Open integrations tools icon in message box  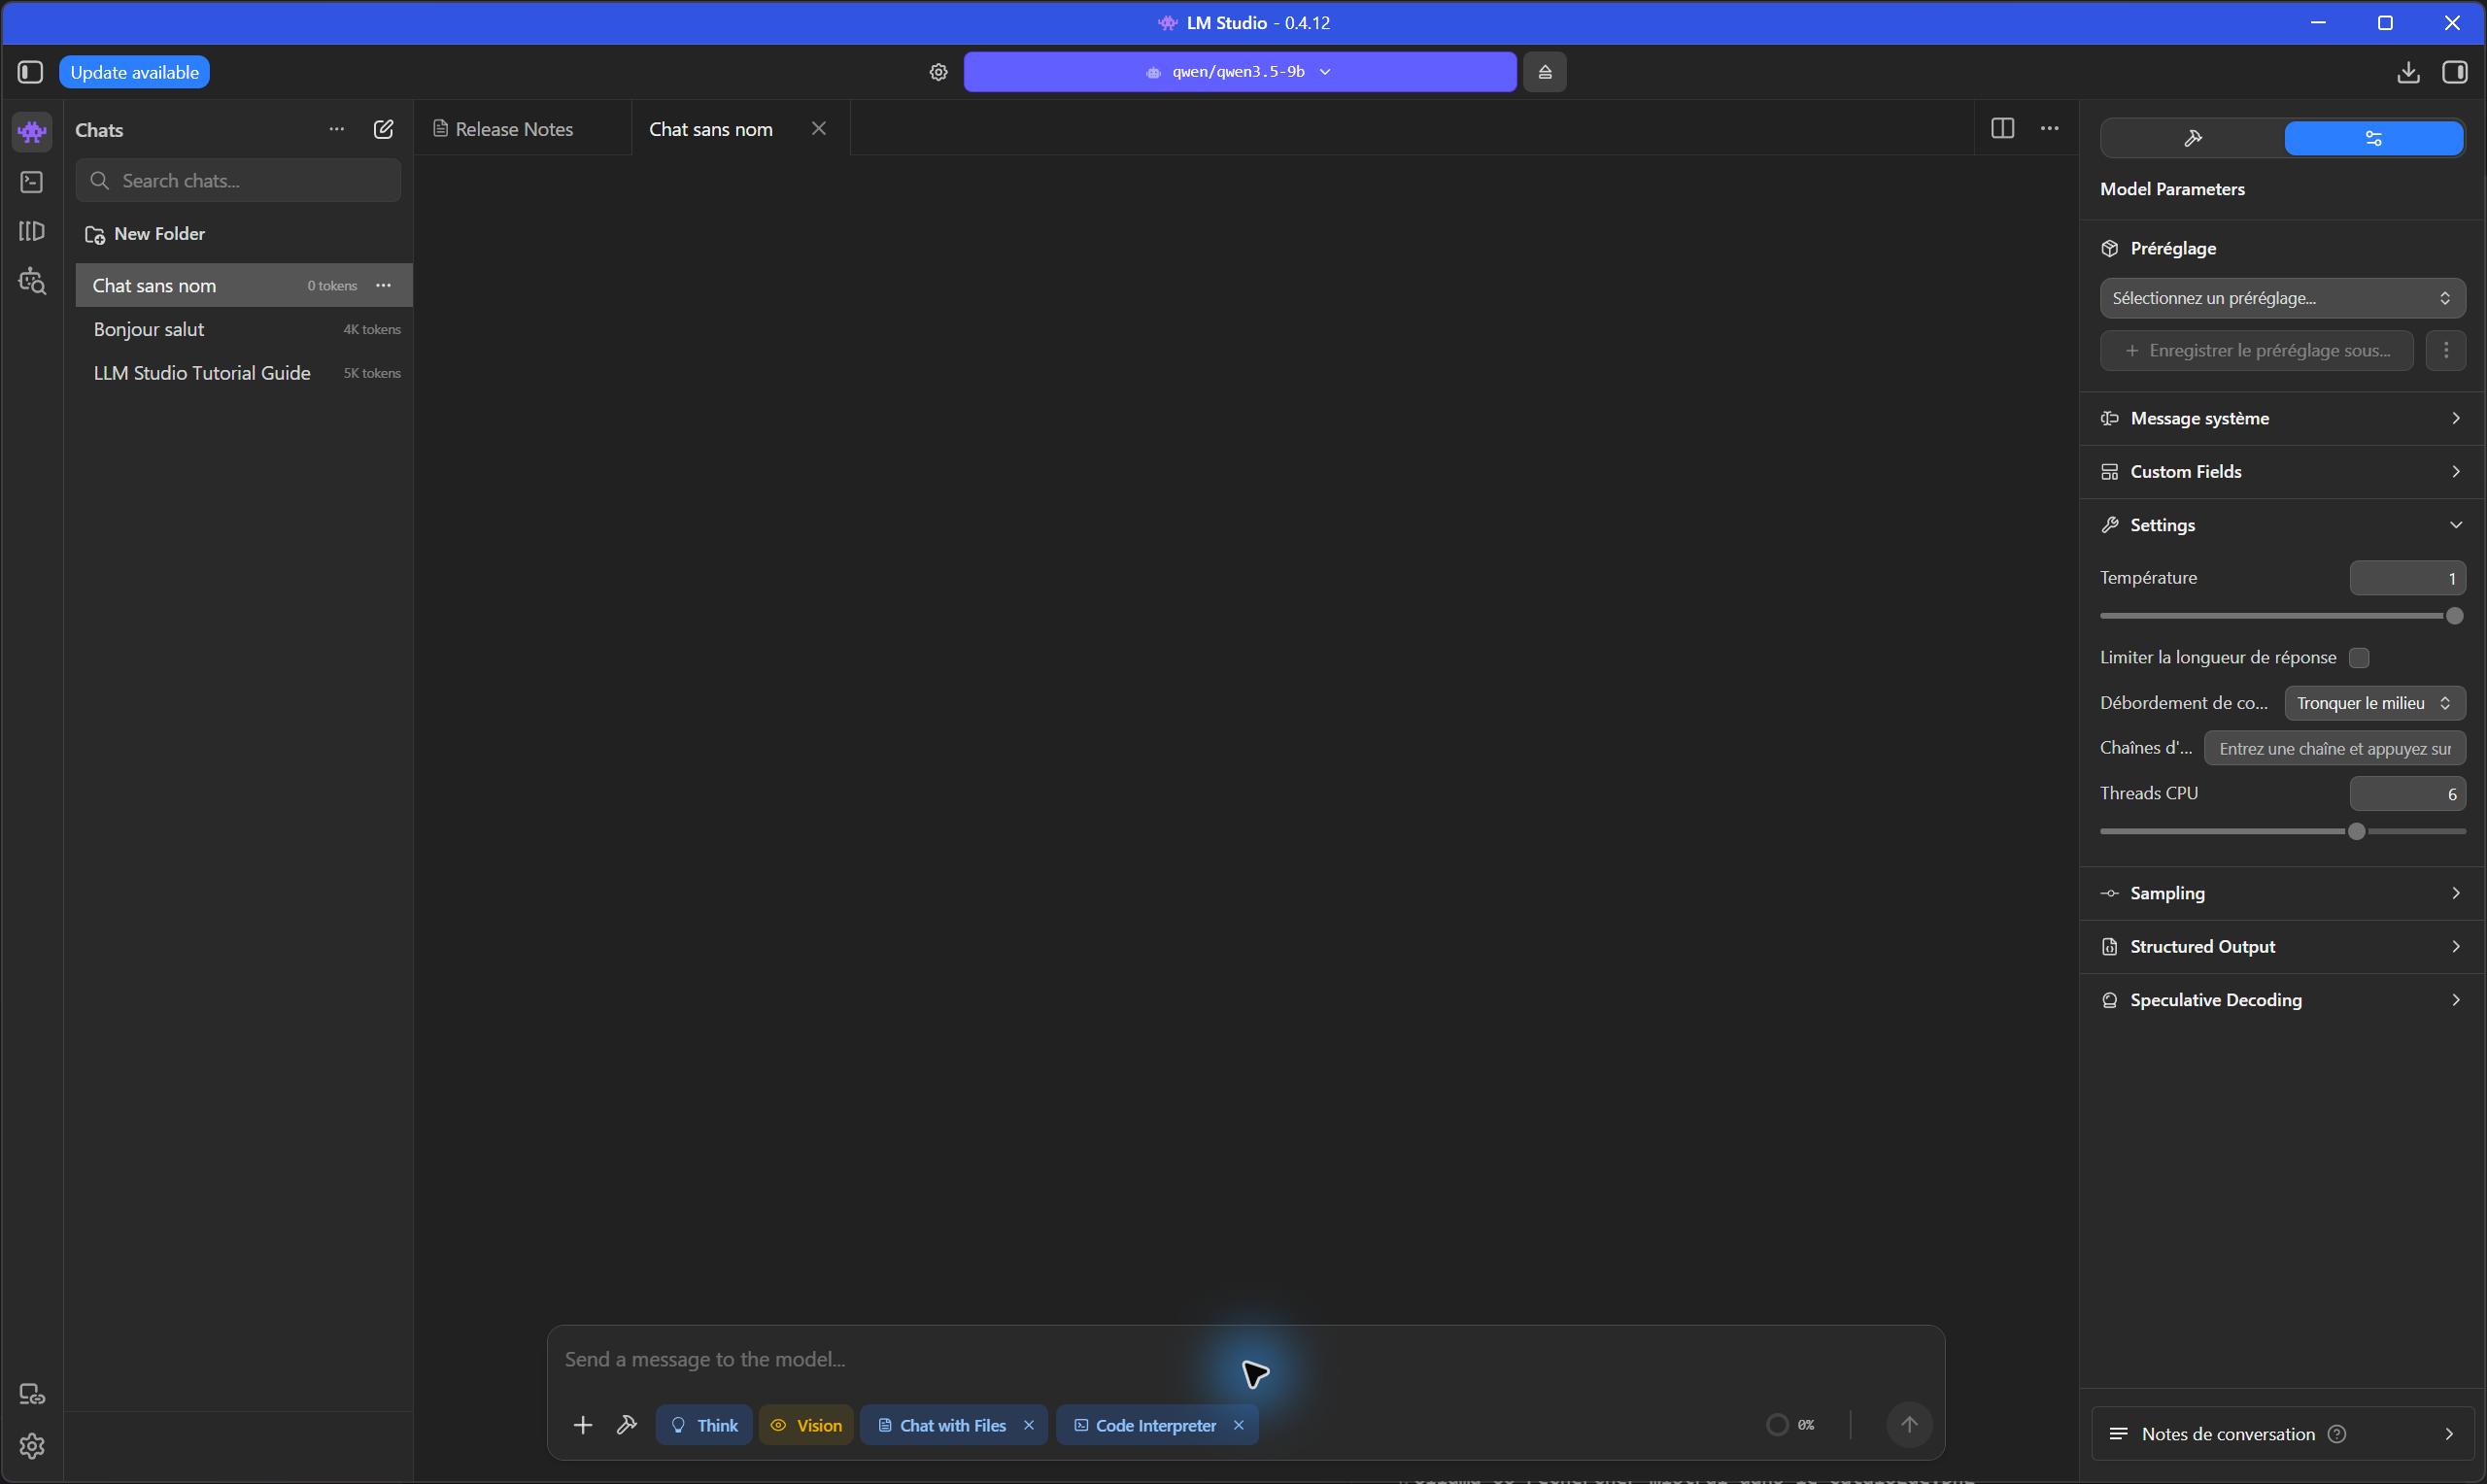tap(626, 1425)
